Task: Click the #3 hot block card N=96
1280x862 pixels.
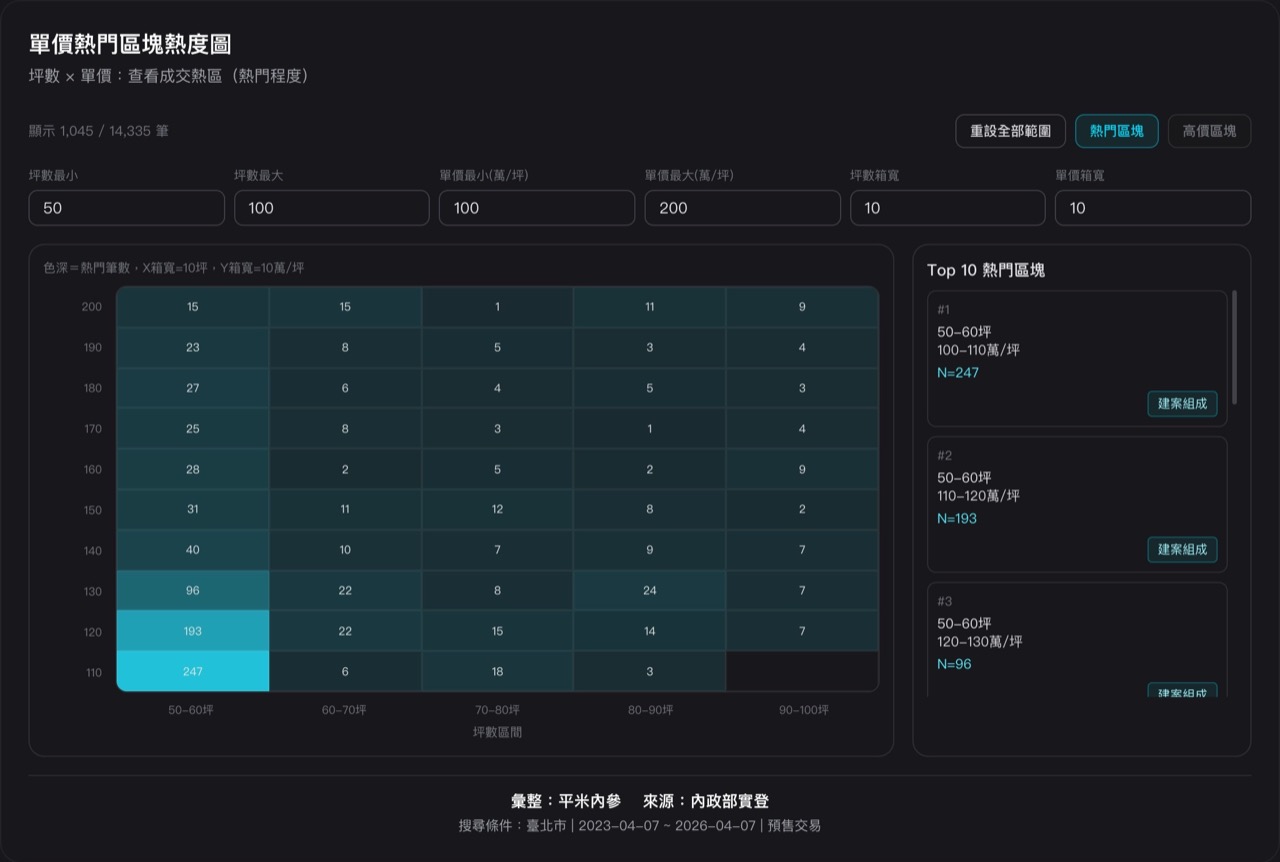Action: pyautogui.click(x=1076, y=640)
